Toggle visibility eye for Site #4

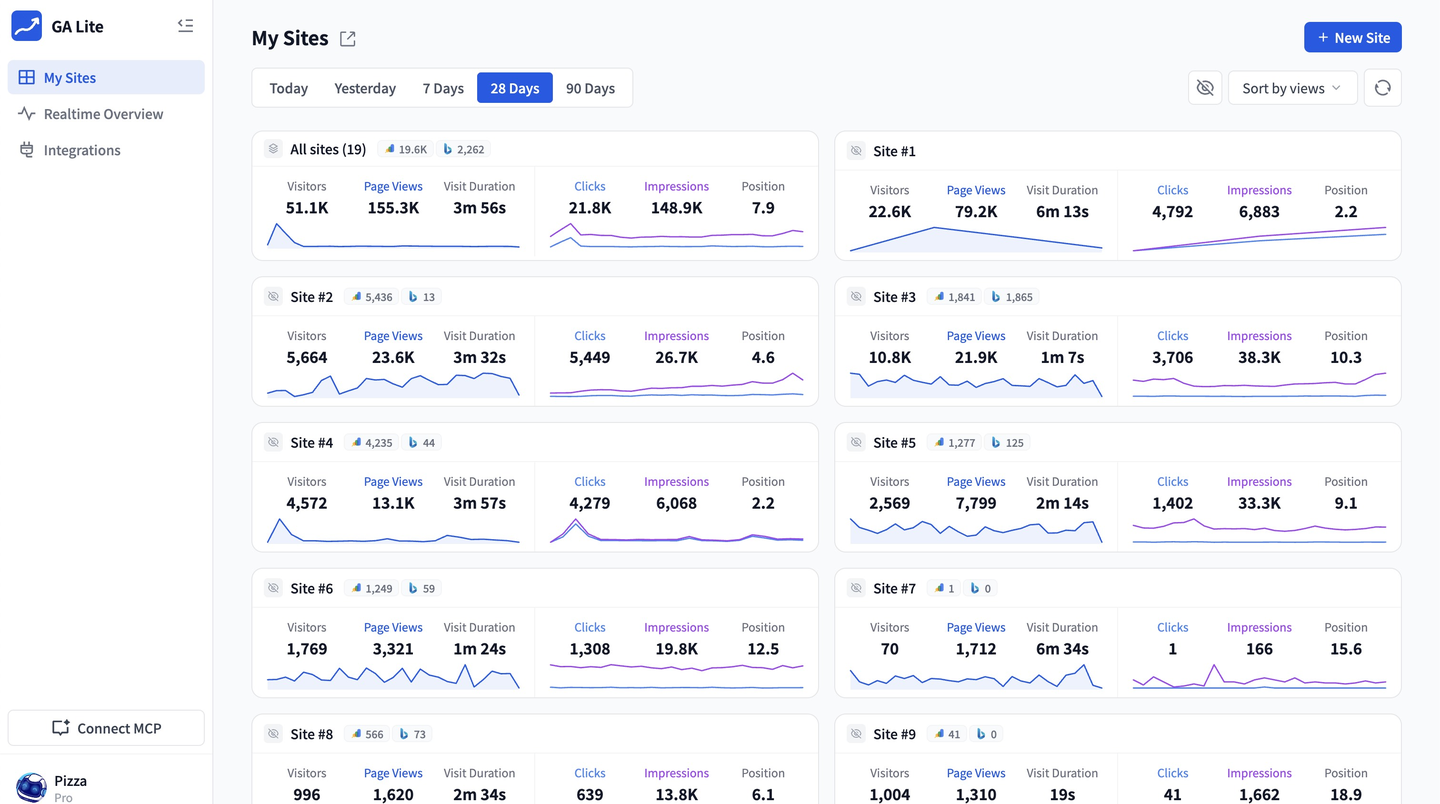pos(273,442)
